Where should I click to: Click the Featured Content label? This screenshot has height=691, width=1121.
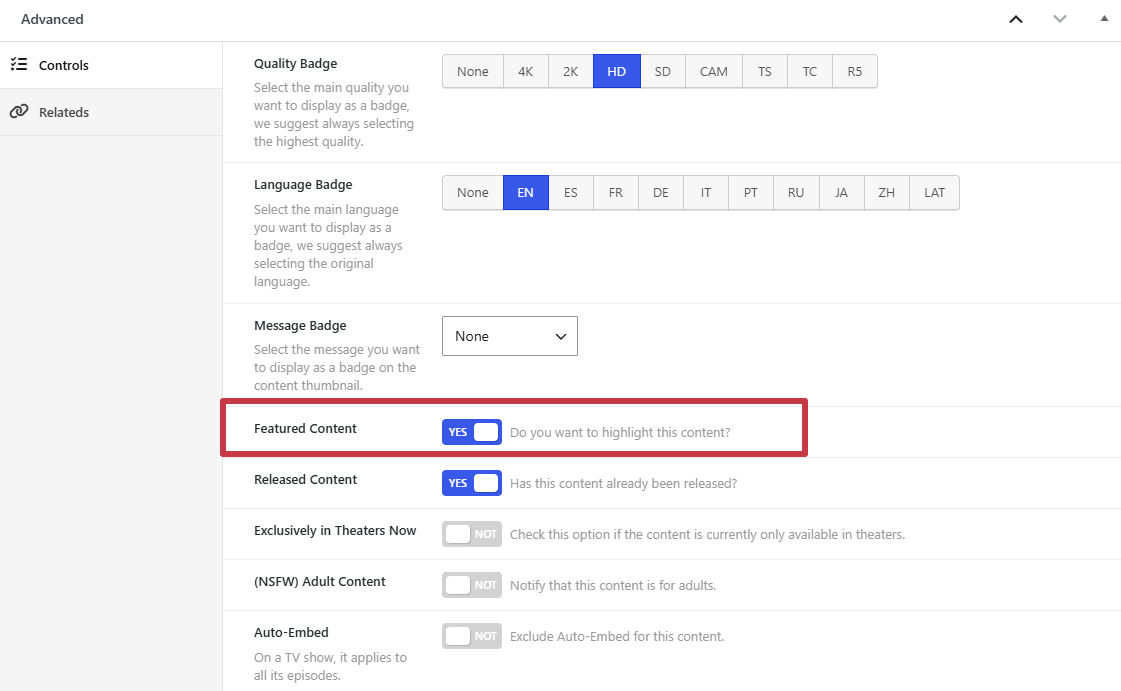[x=305, y=428]
